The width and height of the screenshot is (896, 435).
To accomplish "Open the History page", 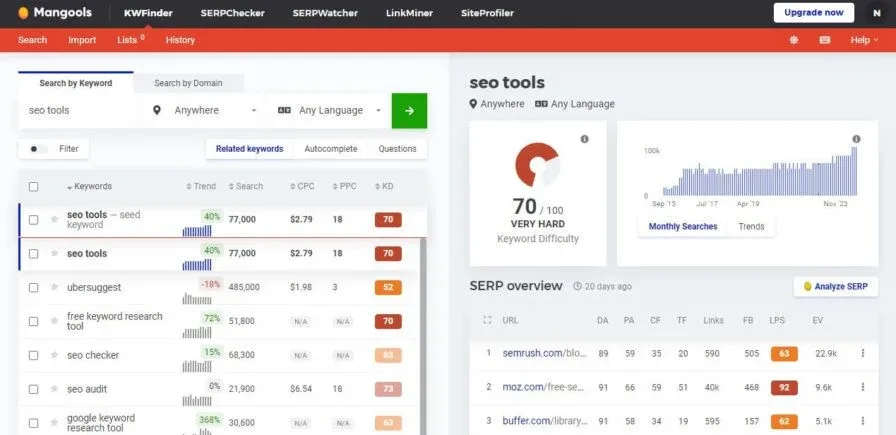I will click(180, 40).
